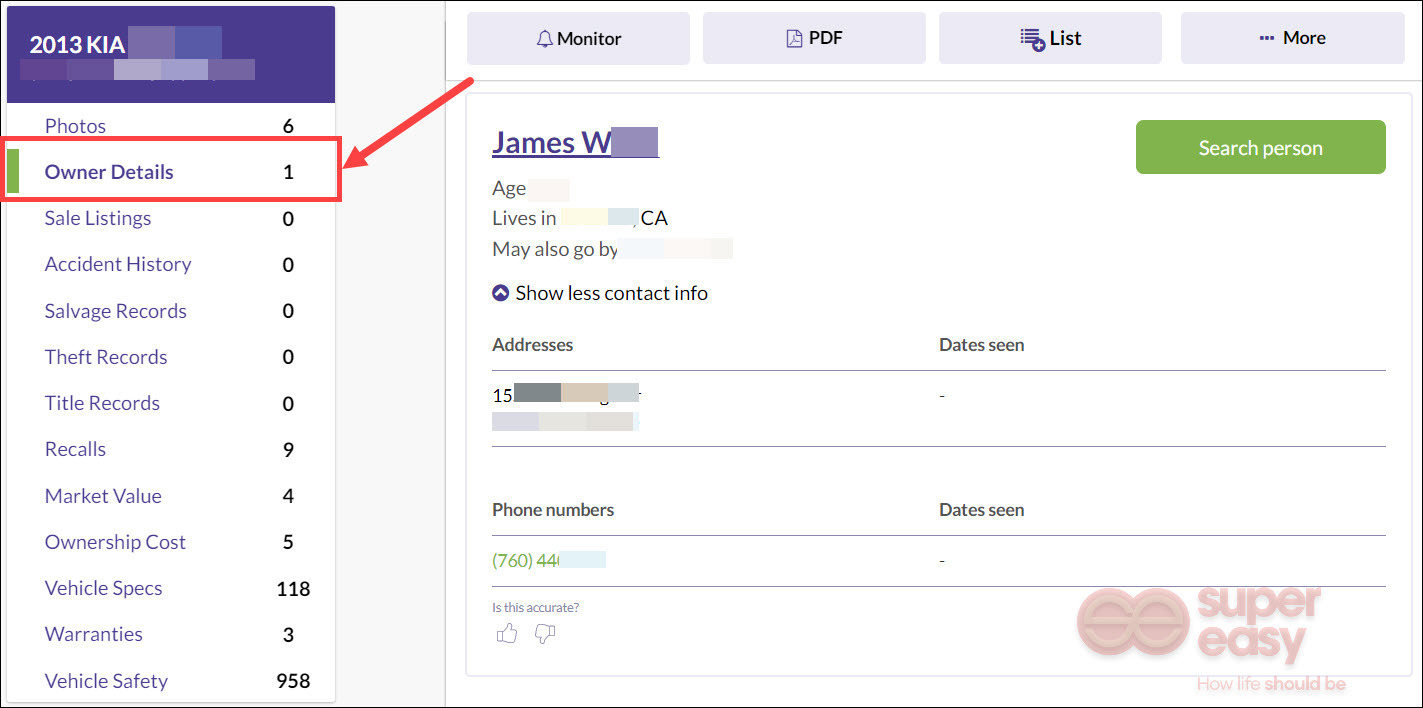The height and width of the screenshot is (708, 1423).
Task: Click the "958" count for Vehicle Safety
Action: pos(293,681)
